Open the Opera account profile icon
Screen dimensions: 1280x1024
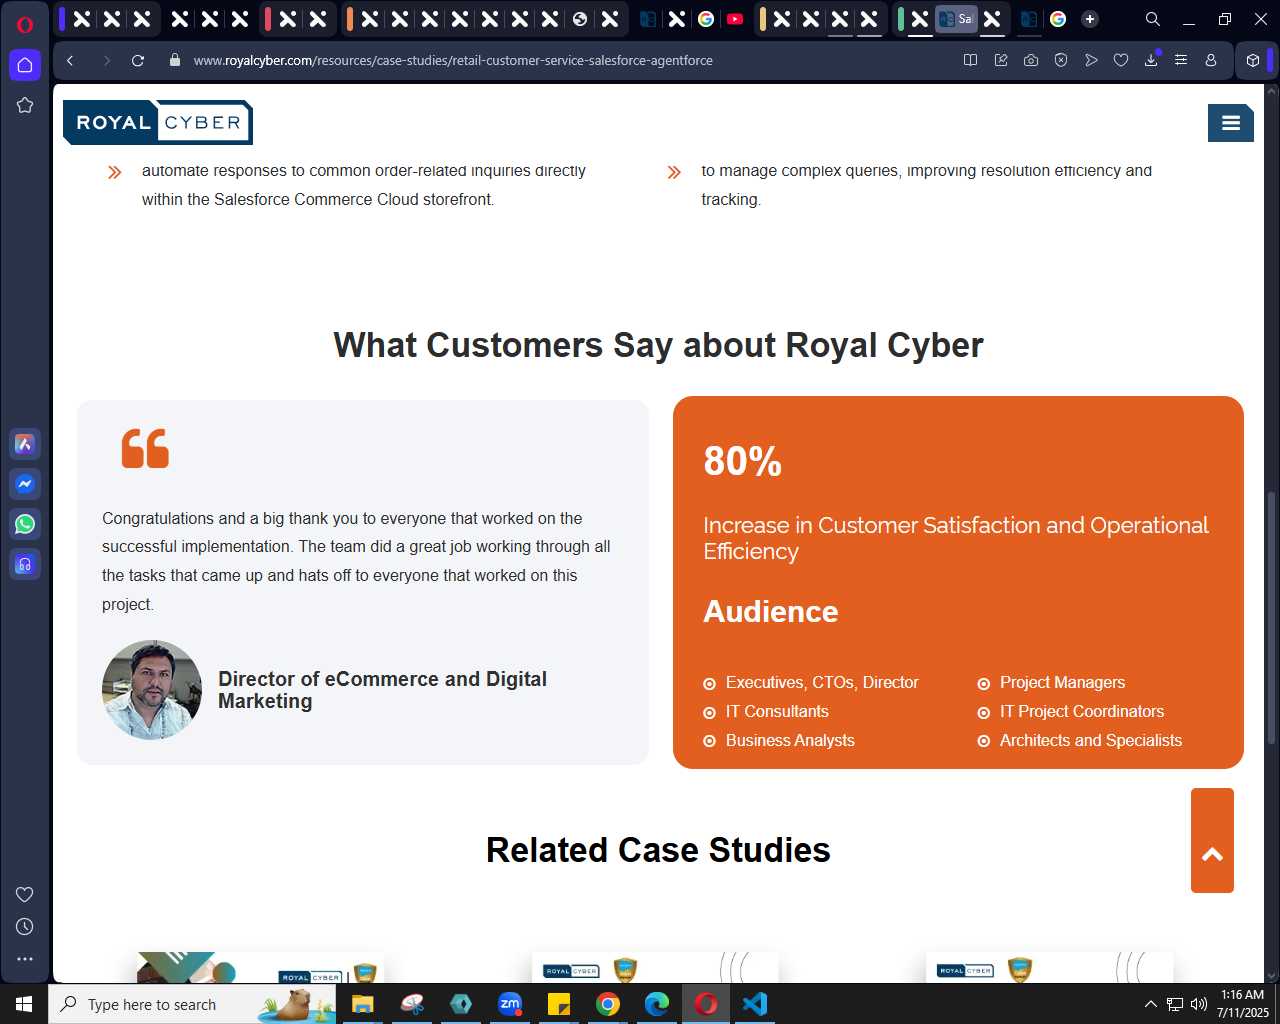tap(1211, 61)
